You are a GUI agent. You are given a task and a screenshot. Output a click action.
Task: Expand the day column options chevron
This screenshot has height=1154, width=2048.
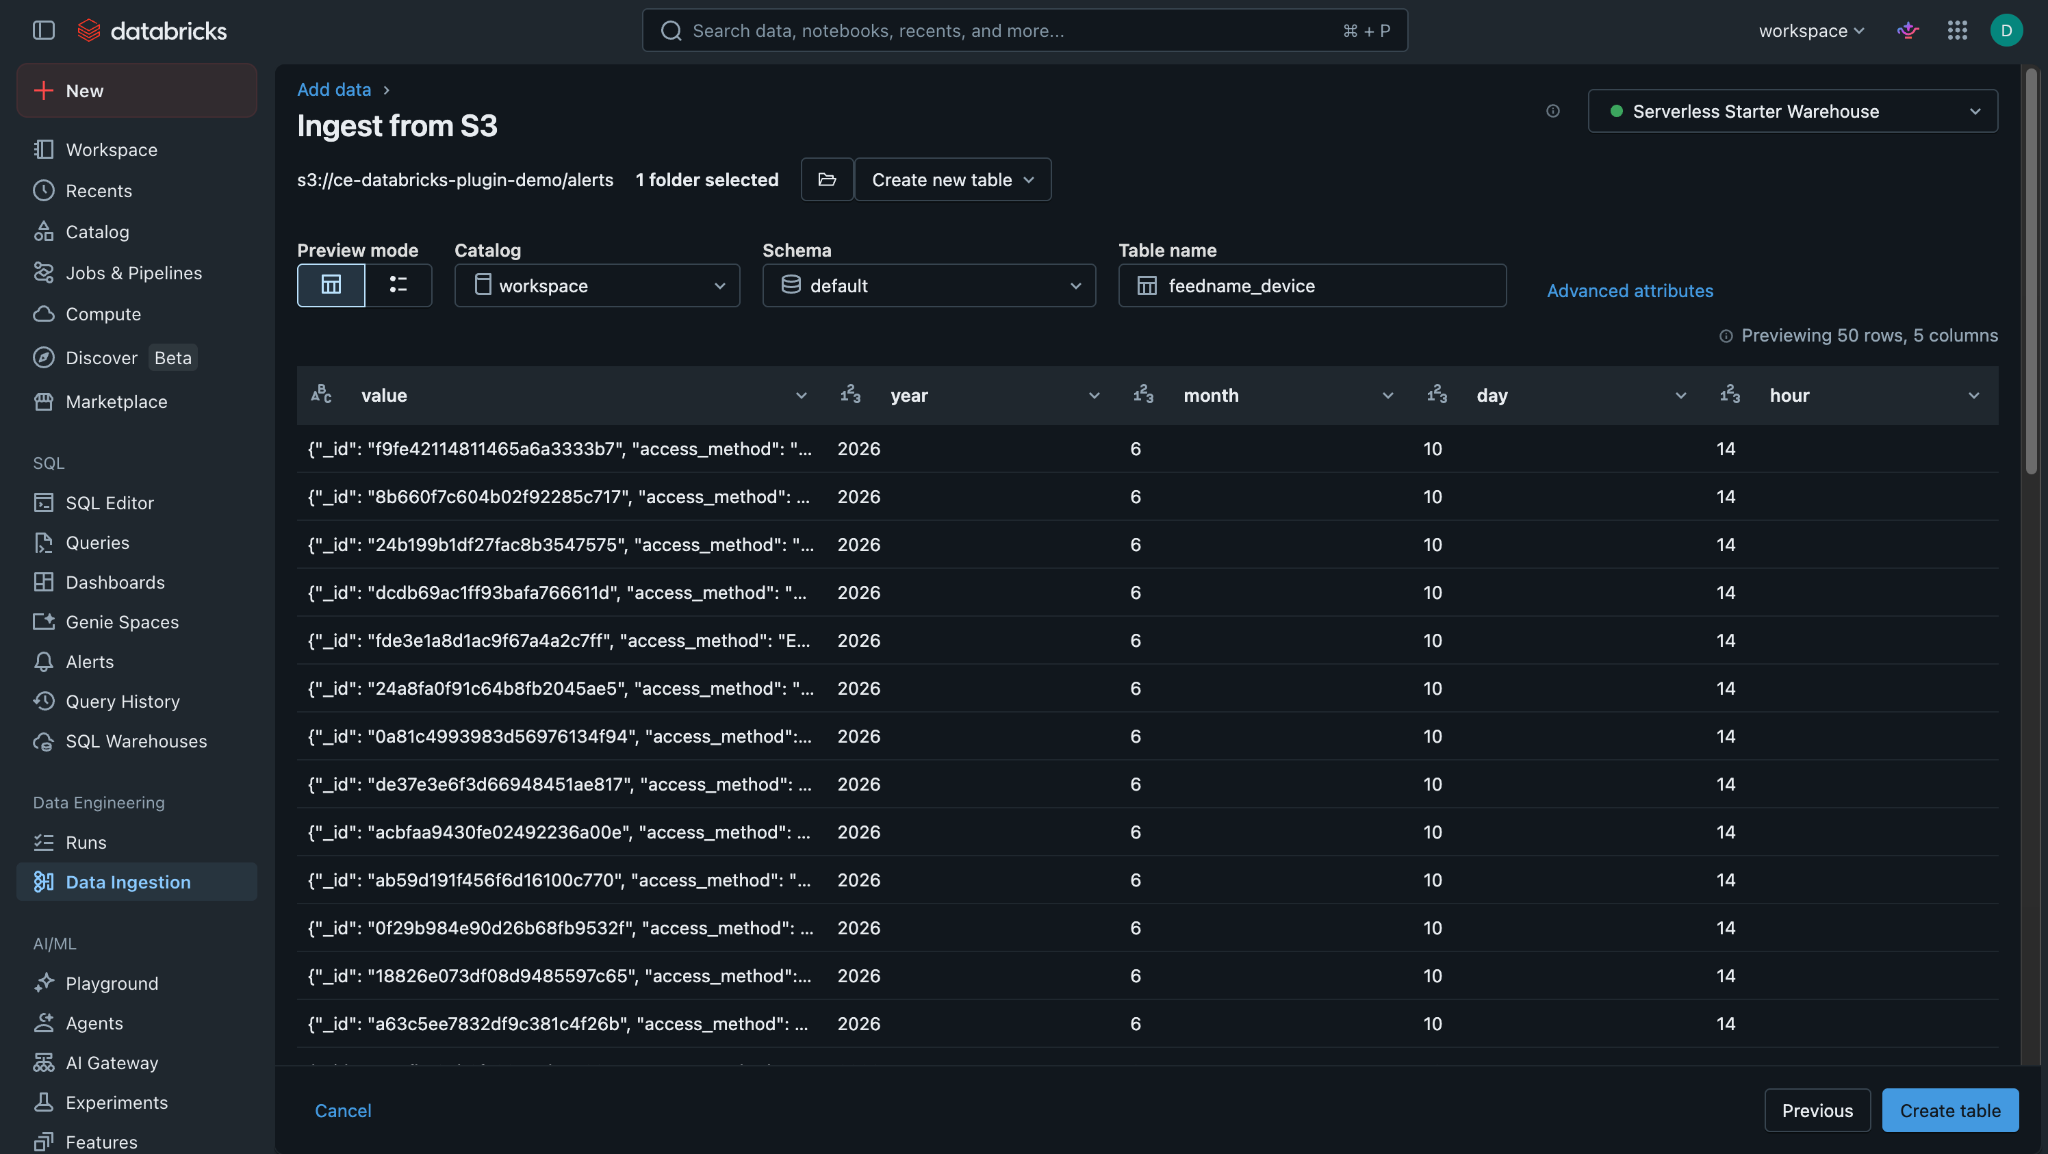1681,395
